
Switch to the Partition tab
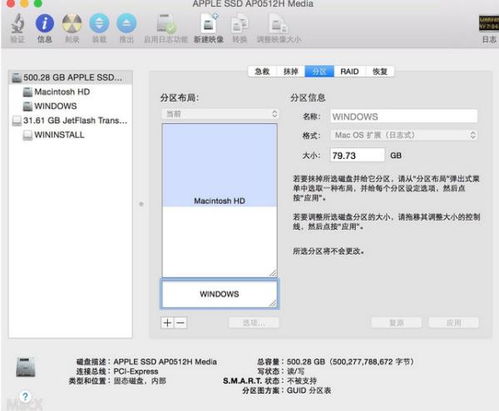coord(319,71)
